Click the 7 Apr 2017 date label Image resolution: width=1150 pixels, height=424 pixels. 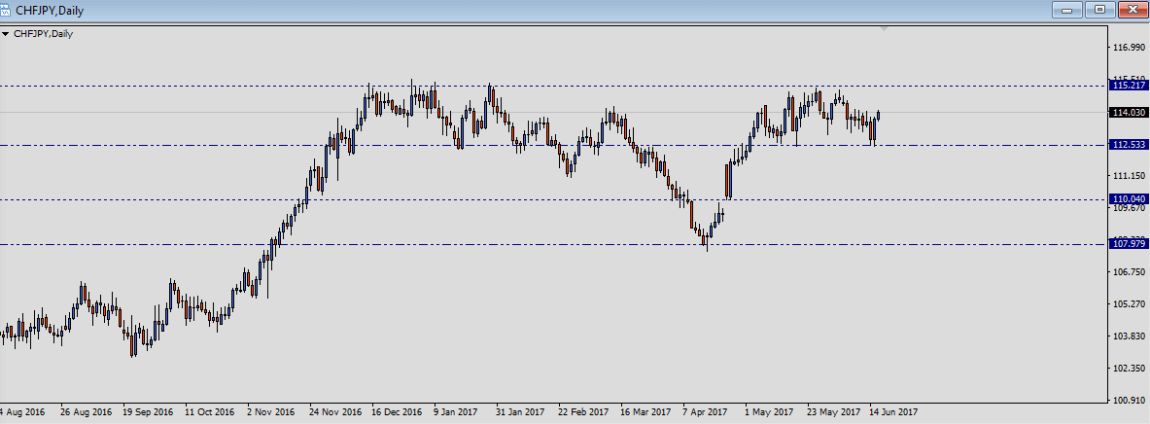point(705,412)
